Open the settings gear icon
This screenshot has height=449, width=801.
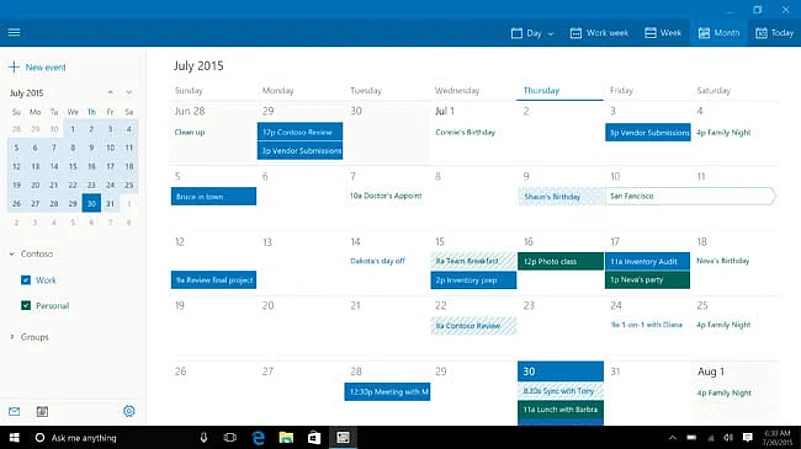(129, 411)
